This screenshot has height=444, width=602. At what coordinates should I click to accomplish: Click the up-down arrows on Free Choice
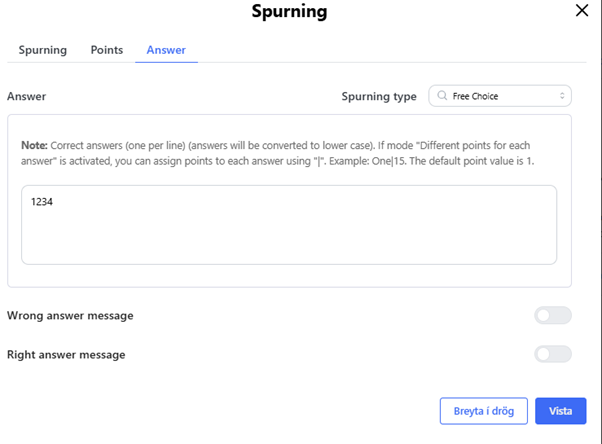coord(563,96)
